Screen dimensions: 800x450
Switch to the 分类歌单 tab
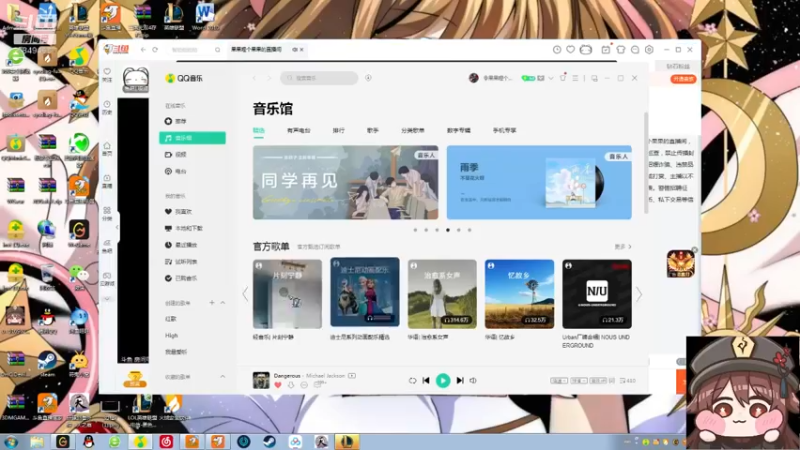(413, 131)
